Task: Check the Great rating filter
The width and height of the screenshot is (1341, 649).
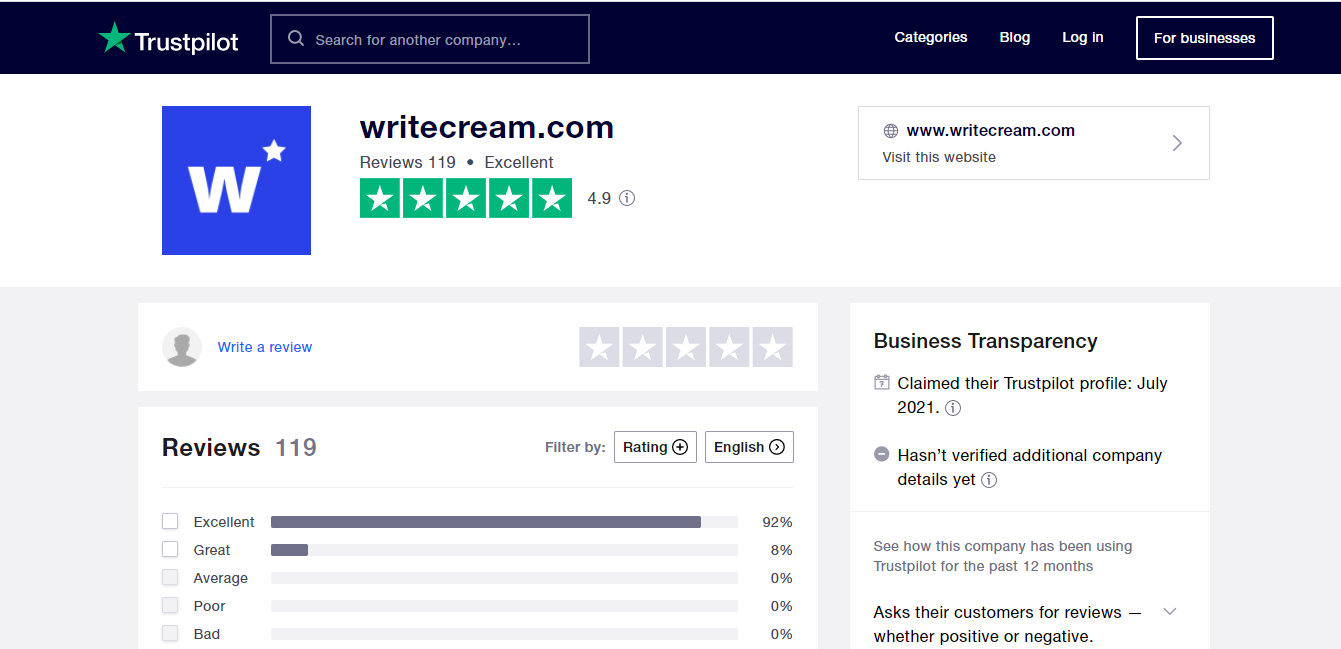Action: point(170,549)
